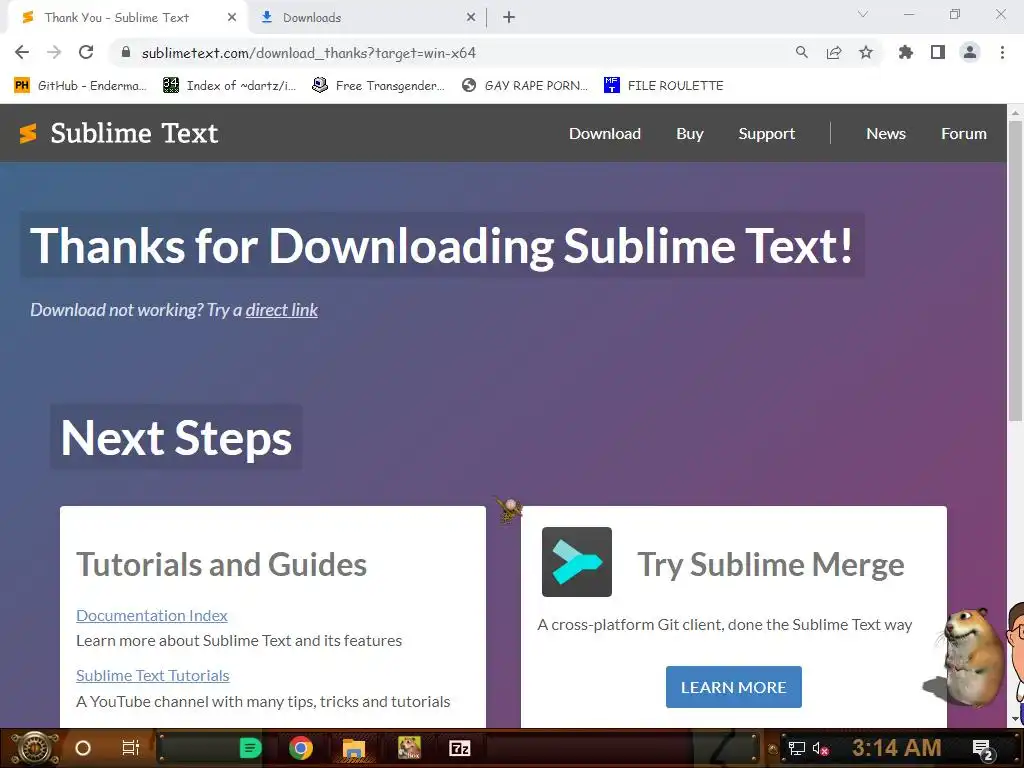Click the scrollbar down arrow
This screenshot has height=768, width=1024.
pos(1015,719)
